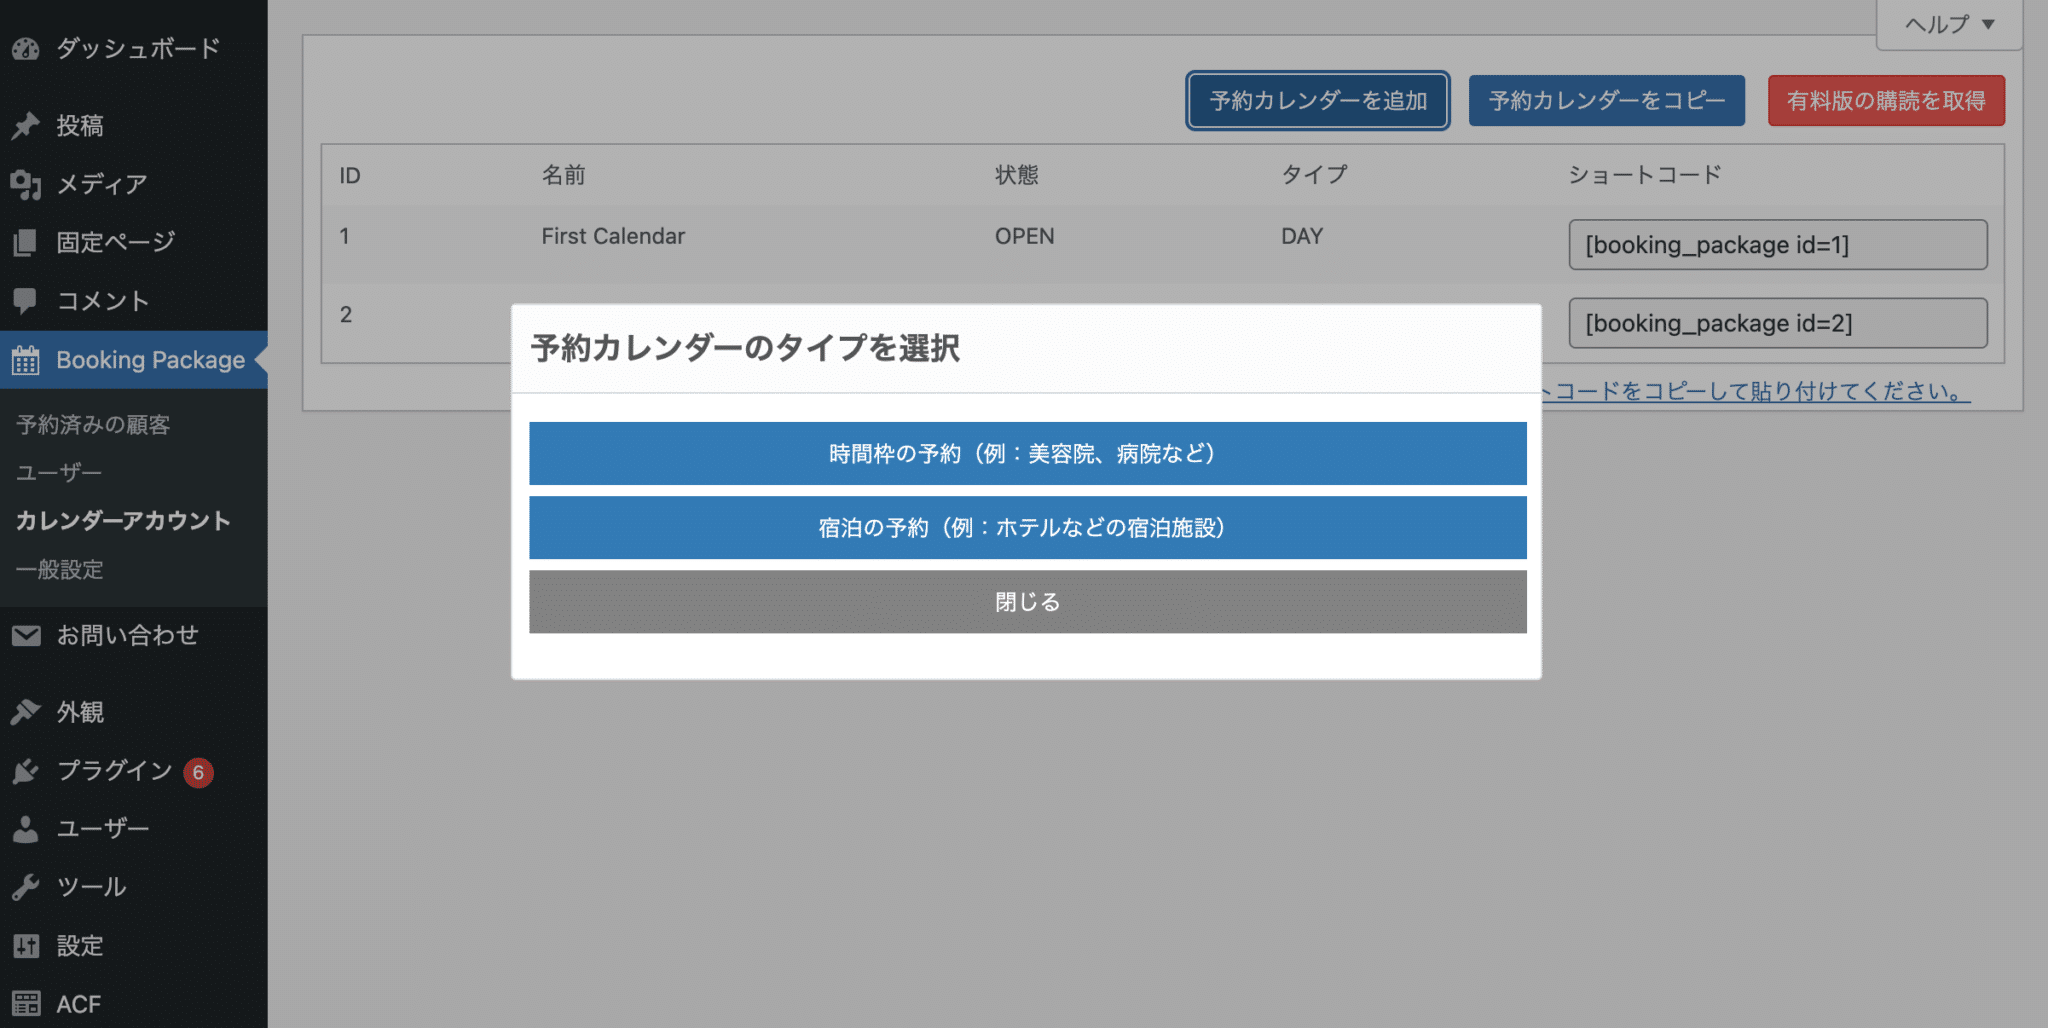Click the Booking Package calendar icon

click(26, 360)
